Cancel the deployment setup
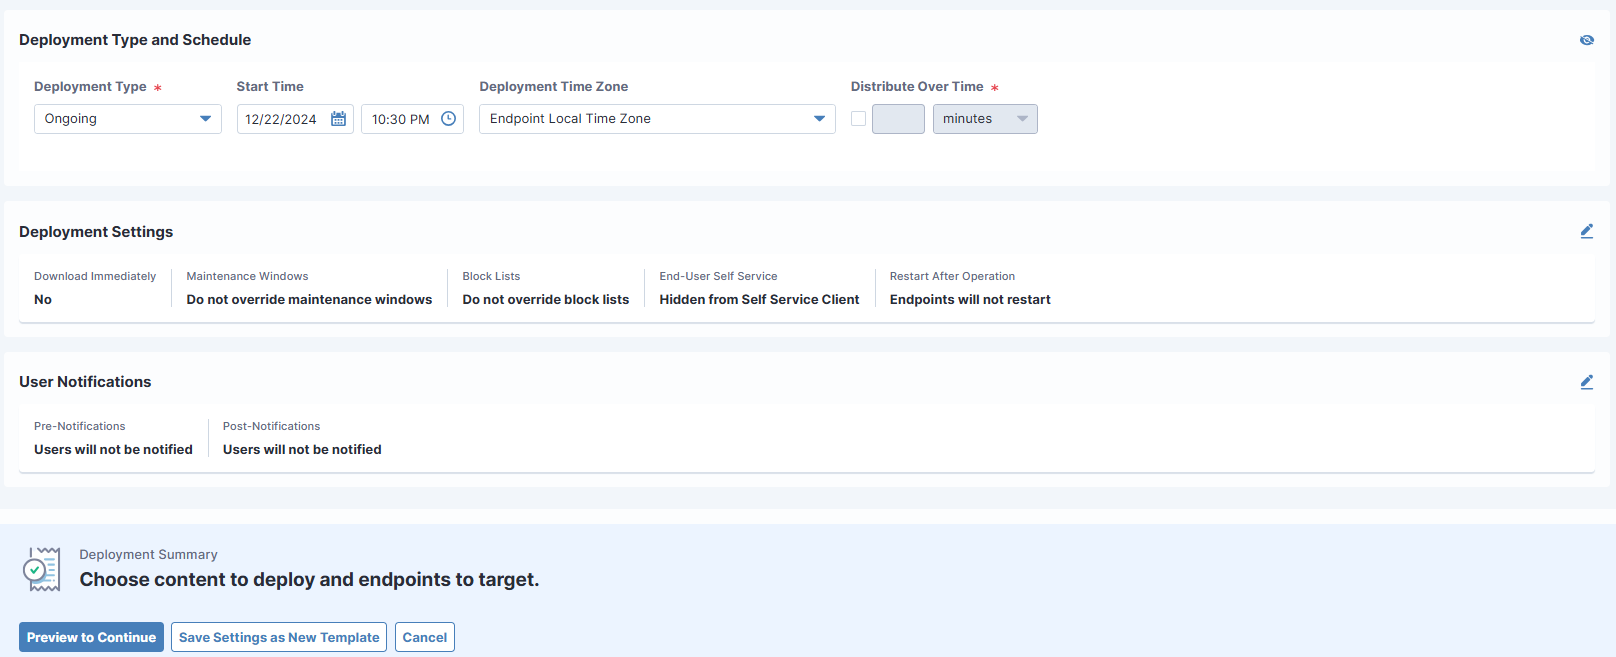The width and height of the screenshot is (1616, 657). [x=425, y=637]
